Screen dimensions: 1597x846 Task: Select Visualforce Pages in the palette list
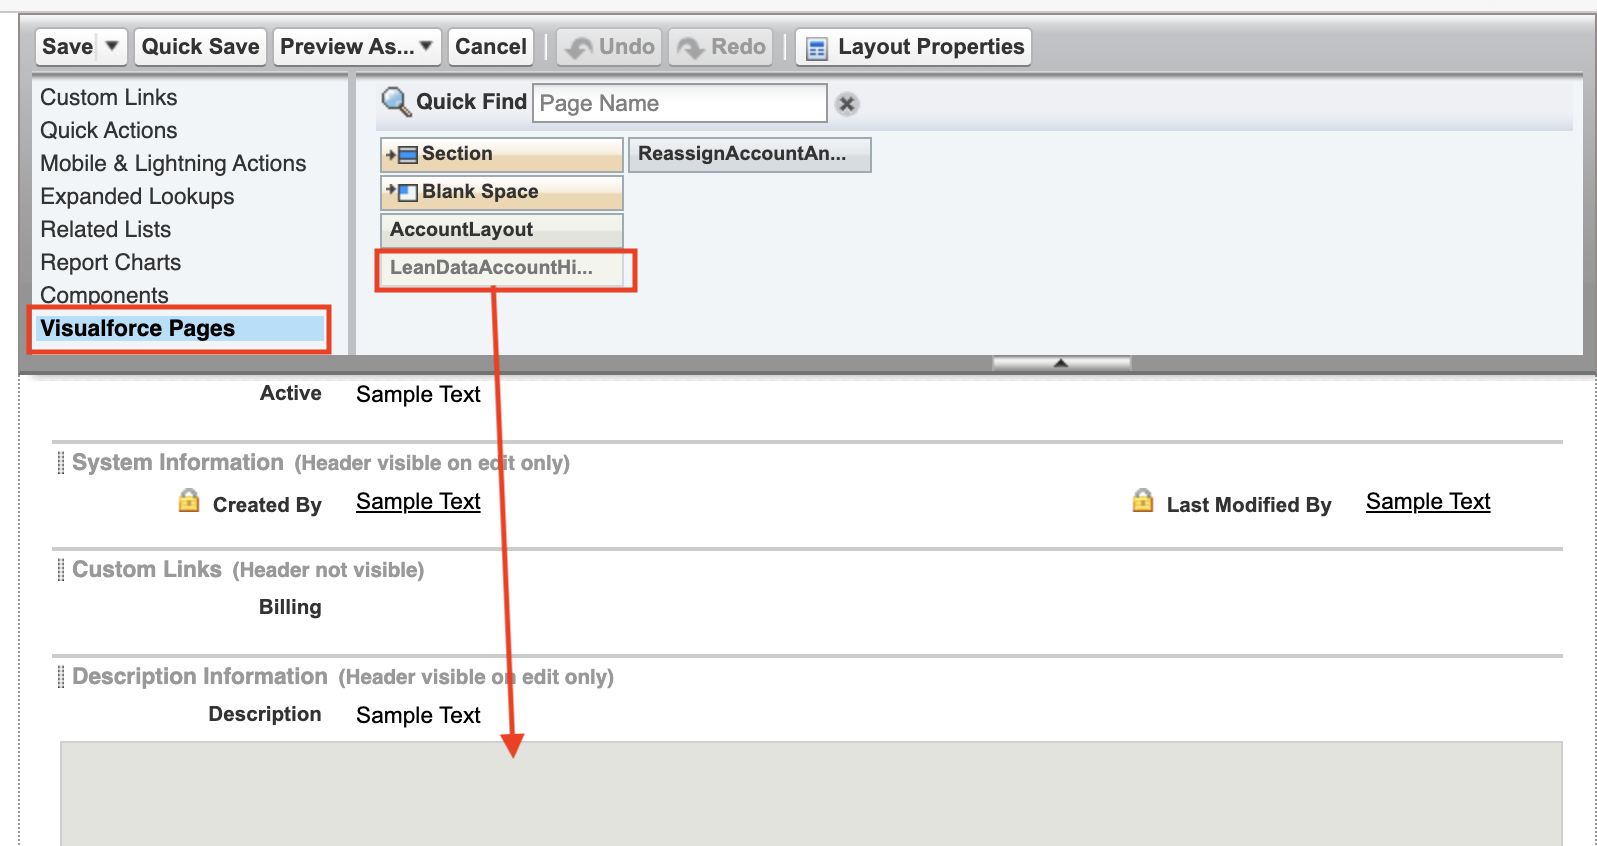[138, 329]
